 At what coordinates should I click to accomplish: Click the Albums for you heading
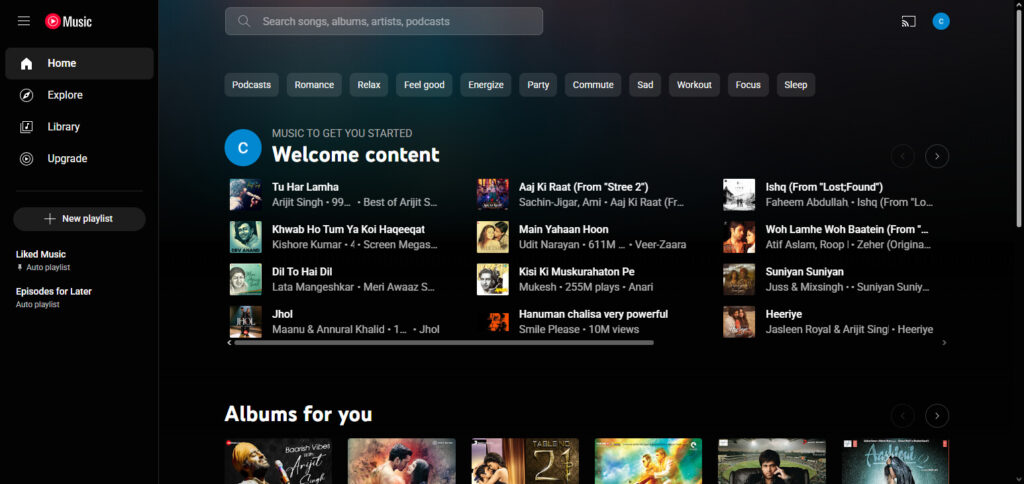[298, 414]
